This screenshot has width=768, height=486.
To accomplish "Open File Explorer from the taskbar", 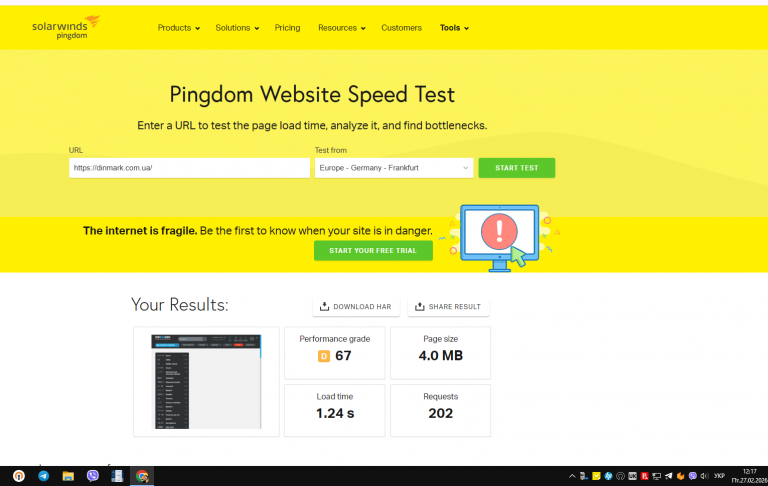I will [x=68, y=476].
